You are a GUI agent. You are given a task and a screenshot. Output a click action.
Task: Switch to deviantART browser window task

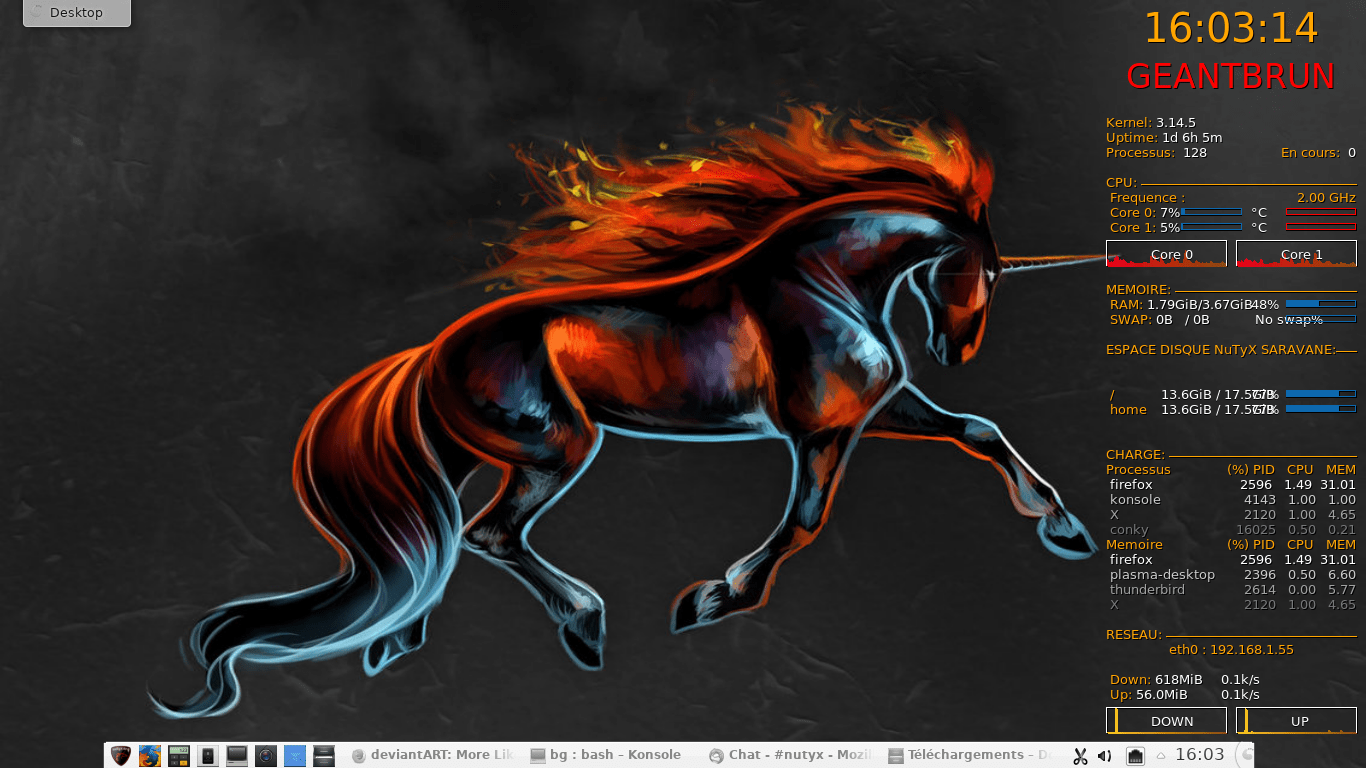click(x=434, y=755)
